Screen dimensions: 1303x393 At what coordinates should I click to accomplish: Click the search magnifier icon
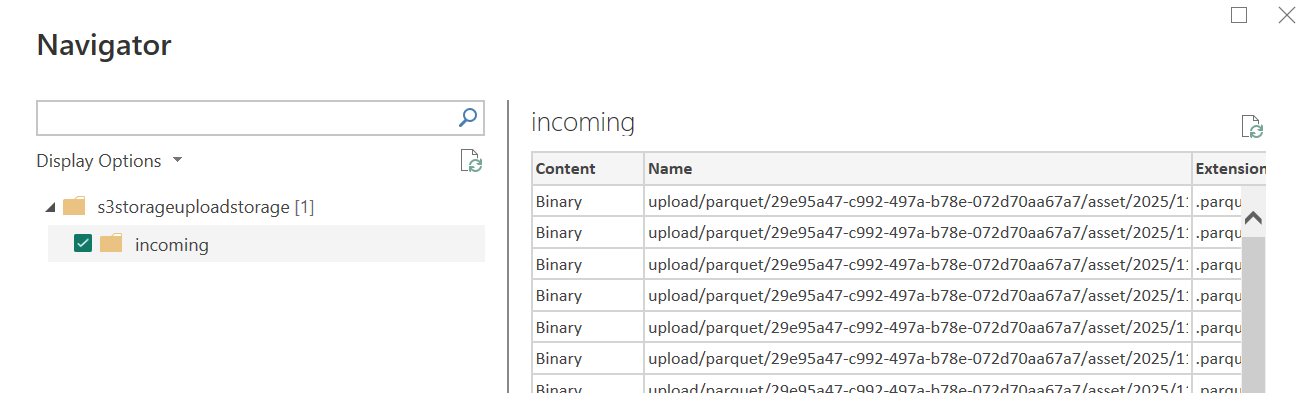(467, 118)
